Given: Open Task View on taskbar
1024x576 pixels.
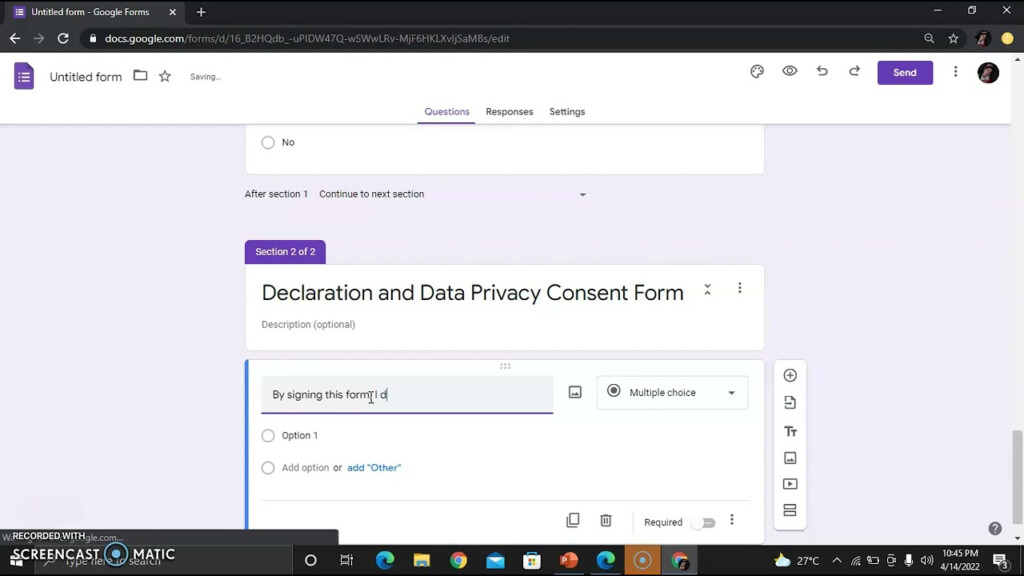Looking at the screenshot, I should pos(347,560).
